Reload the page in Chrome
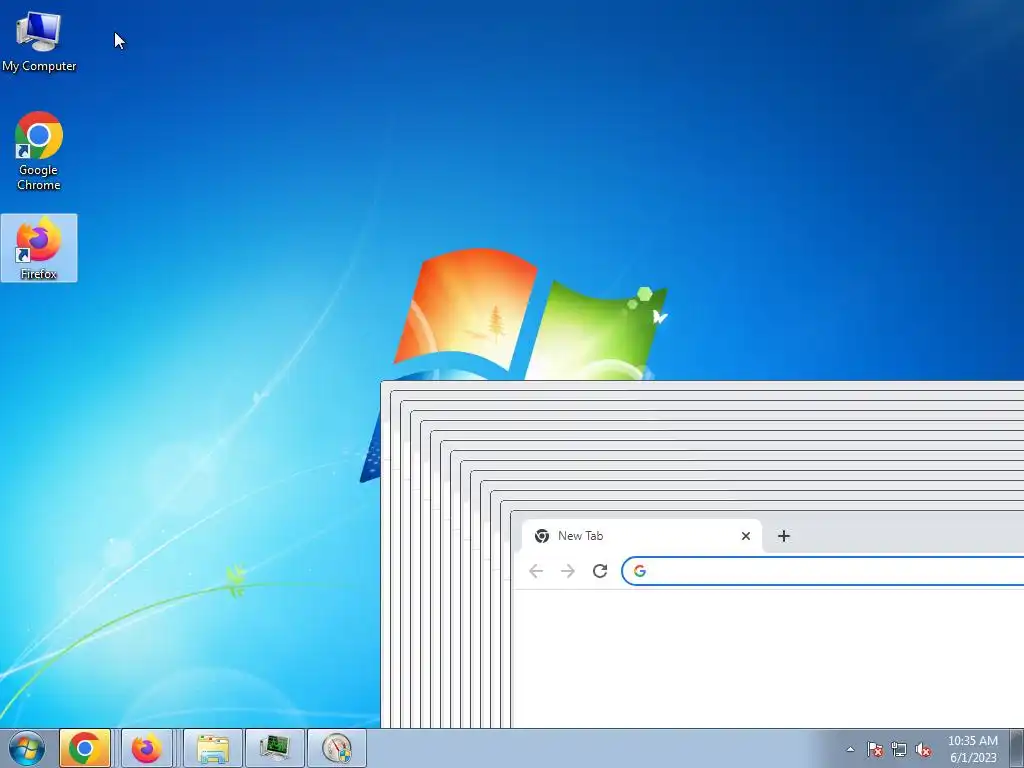Image resolution: width=1024 pixels, height=768 pixels. pos(600,571)
